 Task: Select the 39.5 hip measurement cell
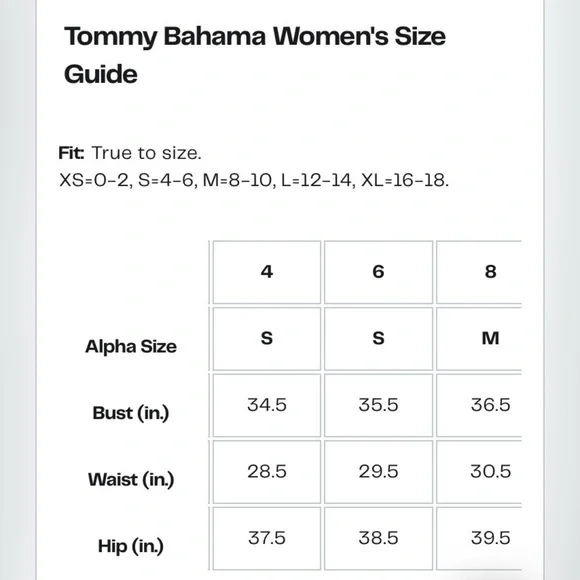click(x=479, y=539)
